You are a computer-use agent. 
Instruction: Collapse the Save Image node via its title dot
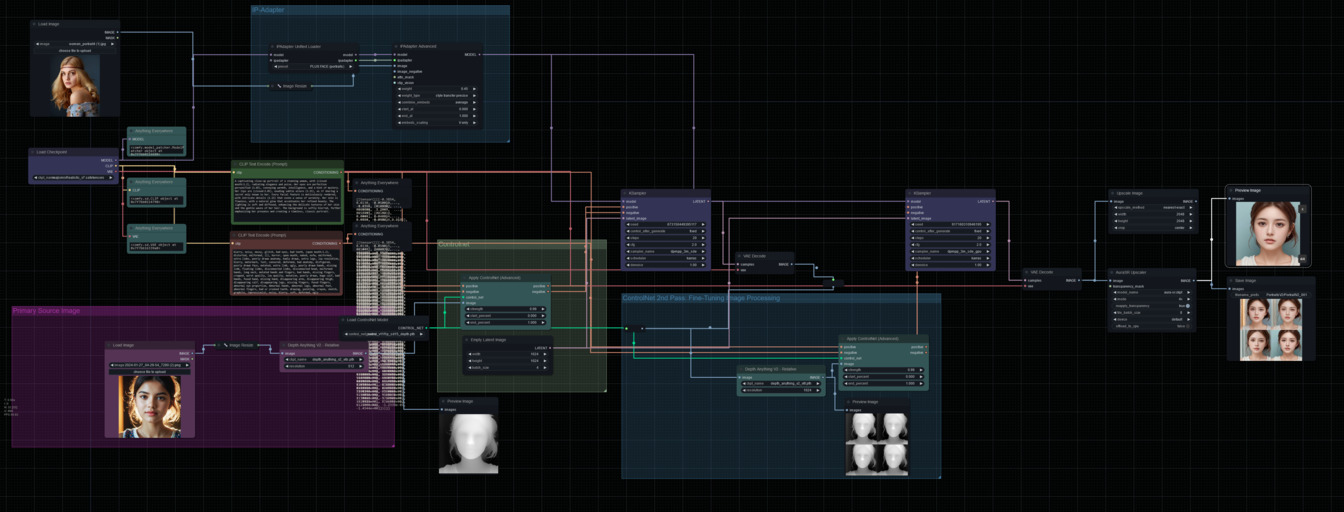tap(1231, 281)
